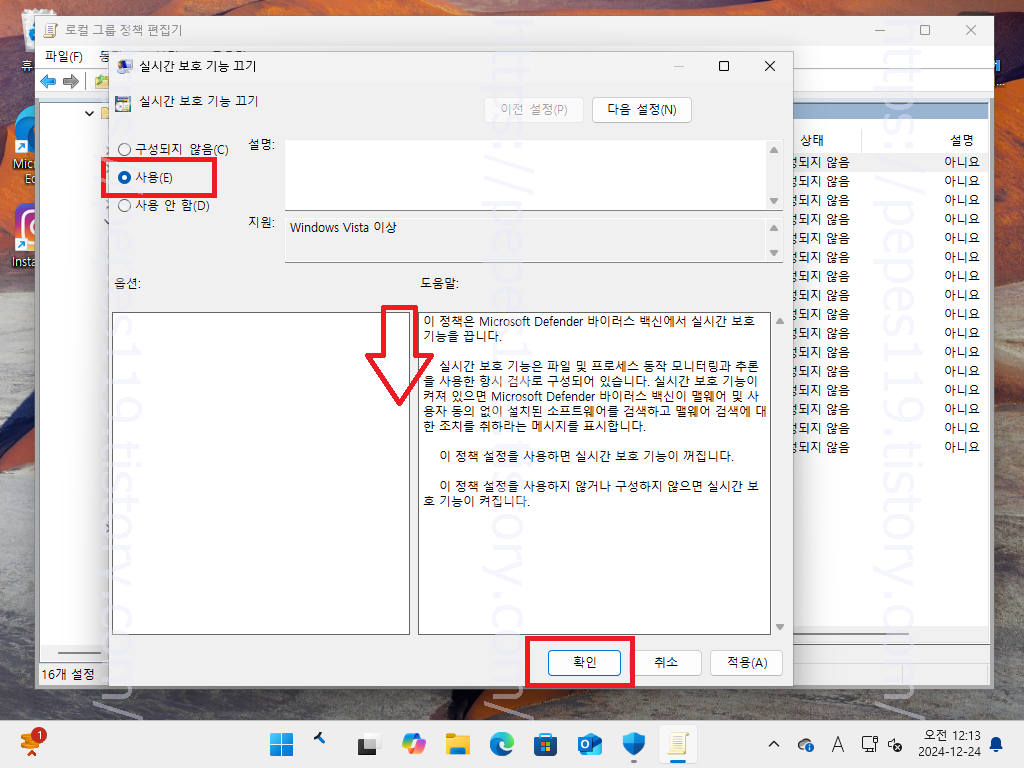Click the horizontal scrollbar in editor right pane
This screenshot has width=1024, height=768.
click(850, 633)
